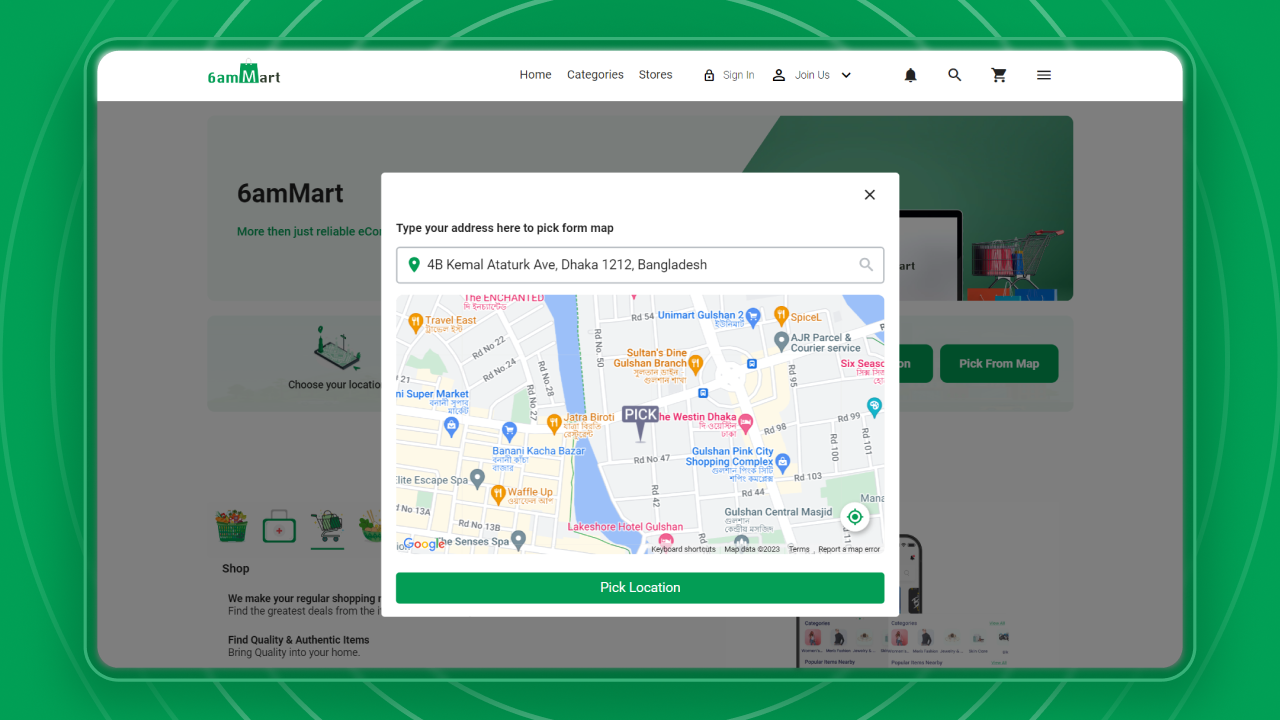Select The Westin Dhaka hotel marker
The image size is (1280, 720).
(x=745, y=424)
